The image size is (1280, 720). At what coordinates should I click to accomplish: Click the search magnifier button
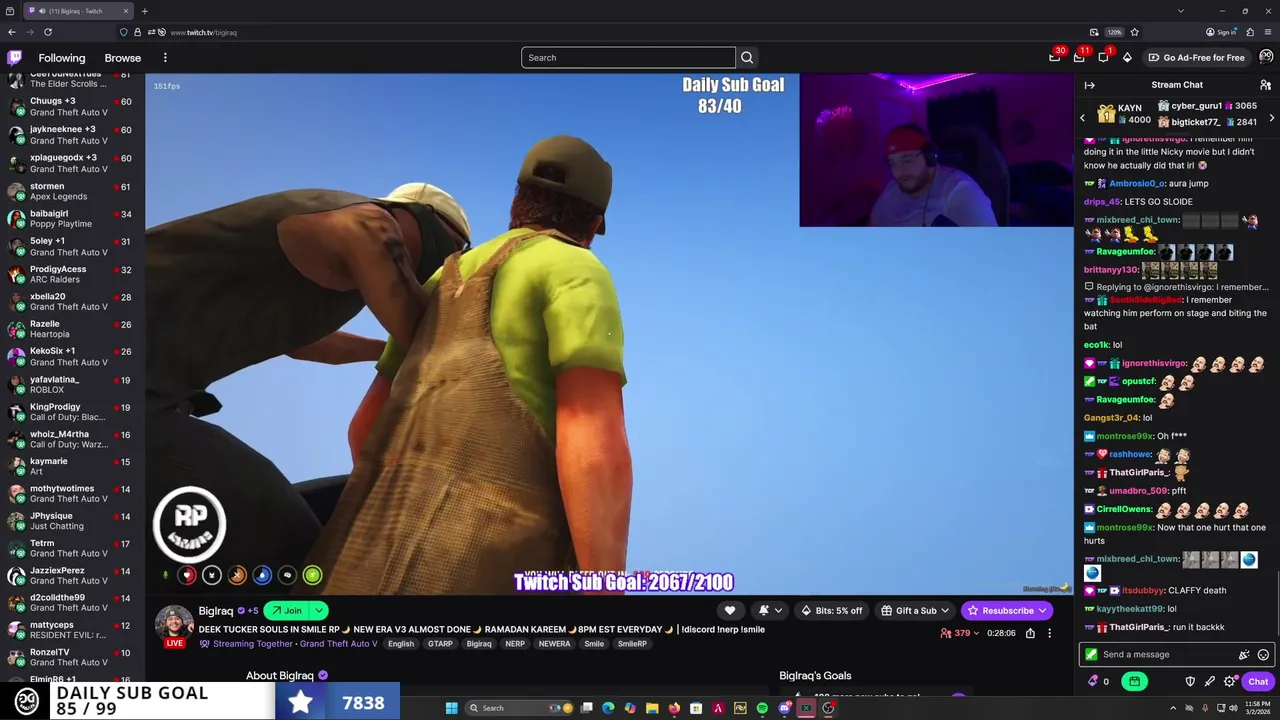click(747, 57)
